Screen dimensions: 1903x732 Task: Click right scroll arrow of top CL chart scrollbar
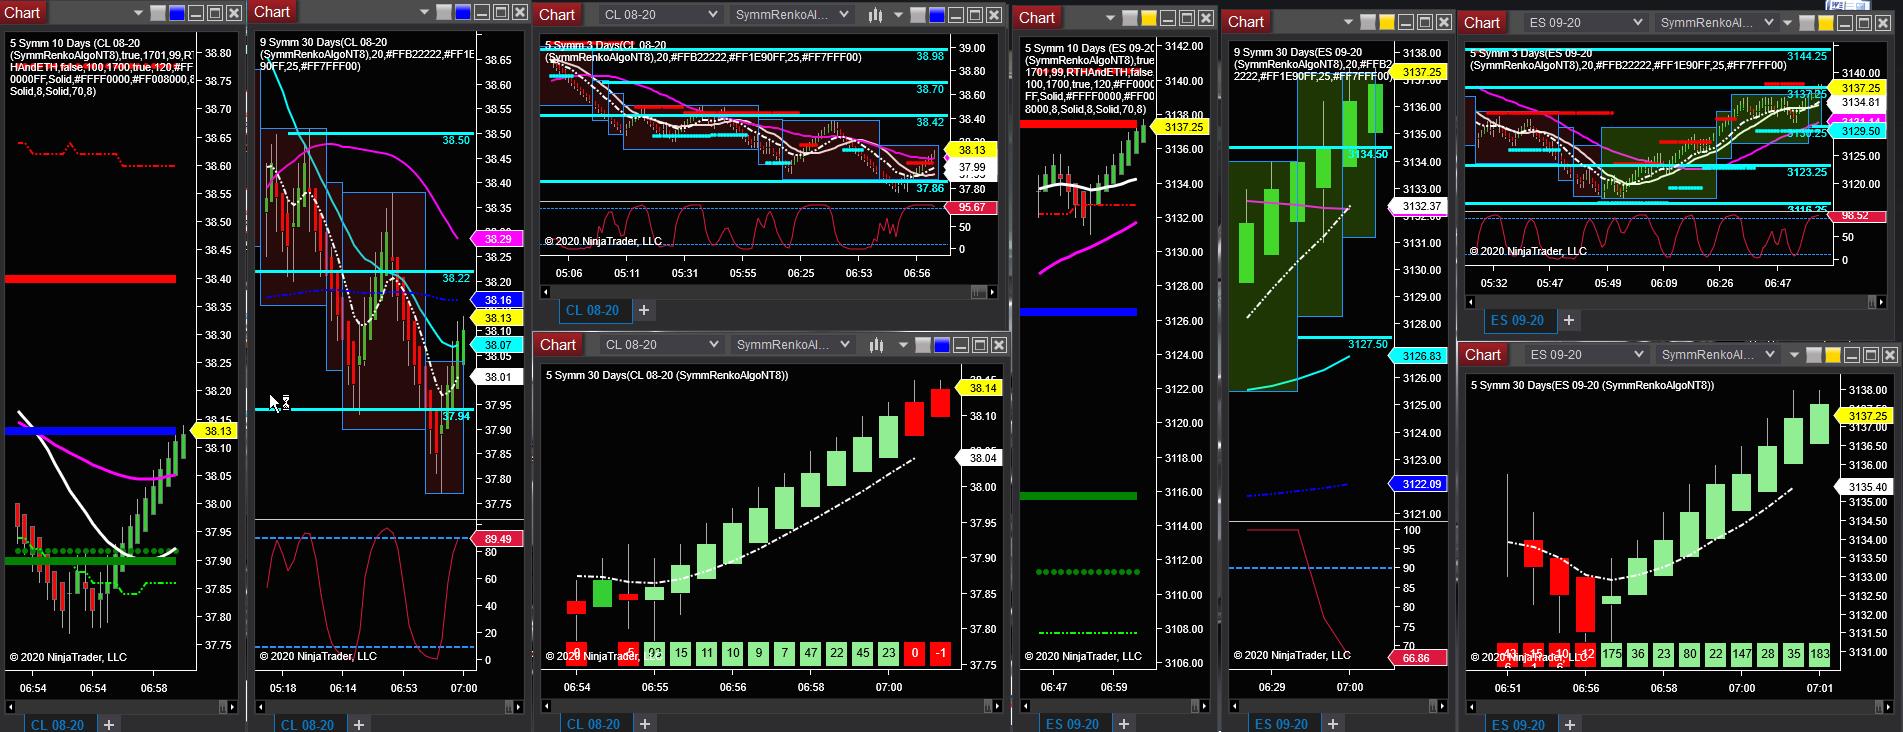pyautogui.click(x=992, y=292)
